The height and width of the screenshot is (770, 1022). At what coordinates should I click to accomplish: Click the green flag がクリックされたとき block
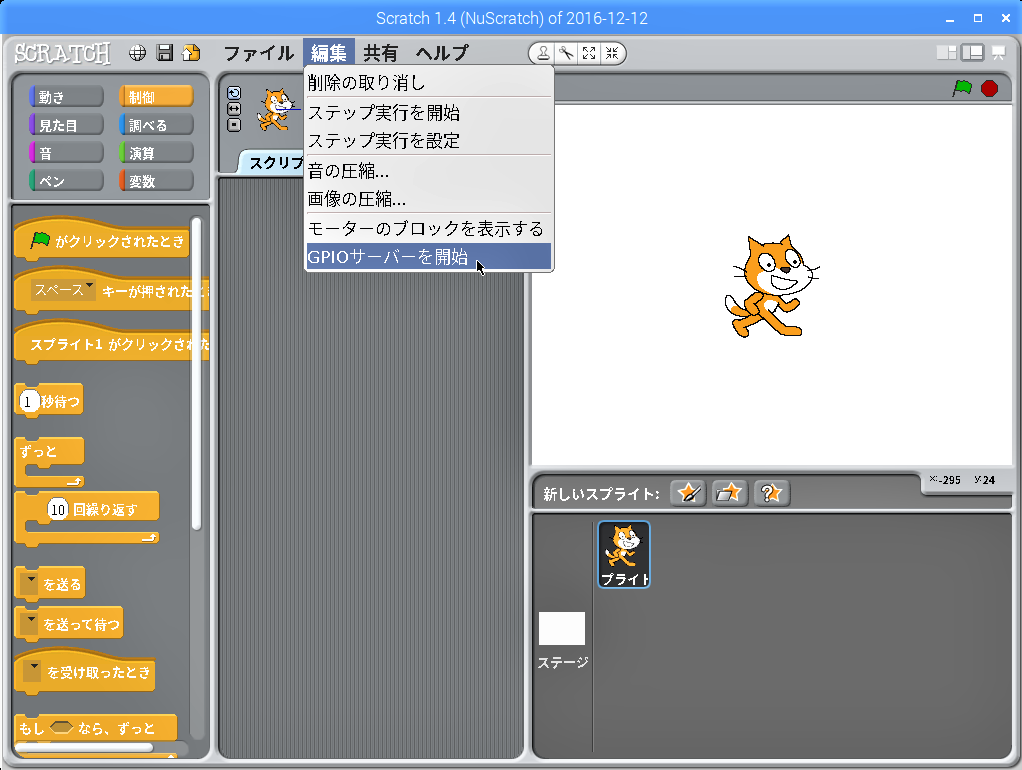(x=102, y=238)
